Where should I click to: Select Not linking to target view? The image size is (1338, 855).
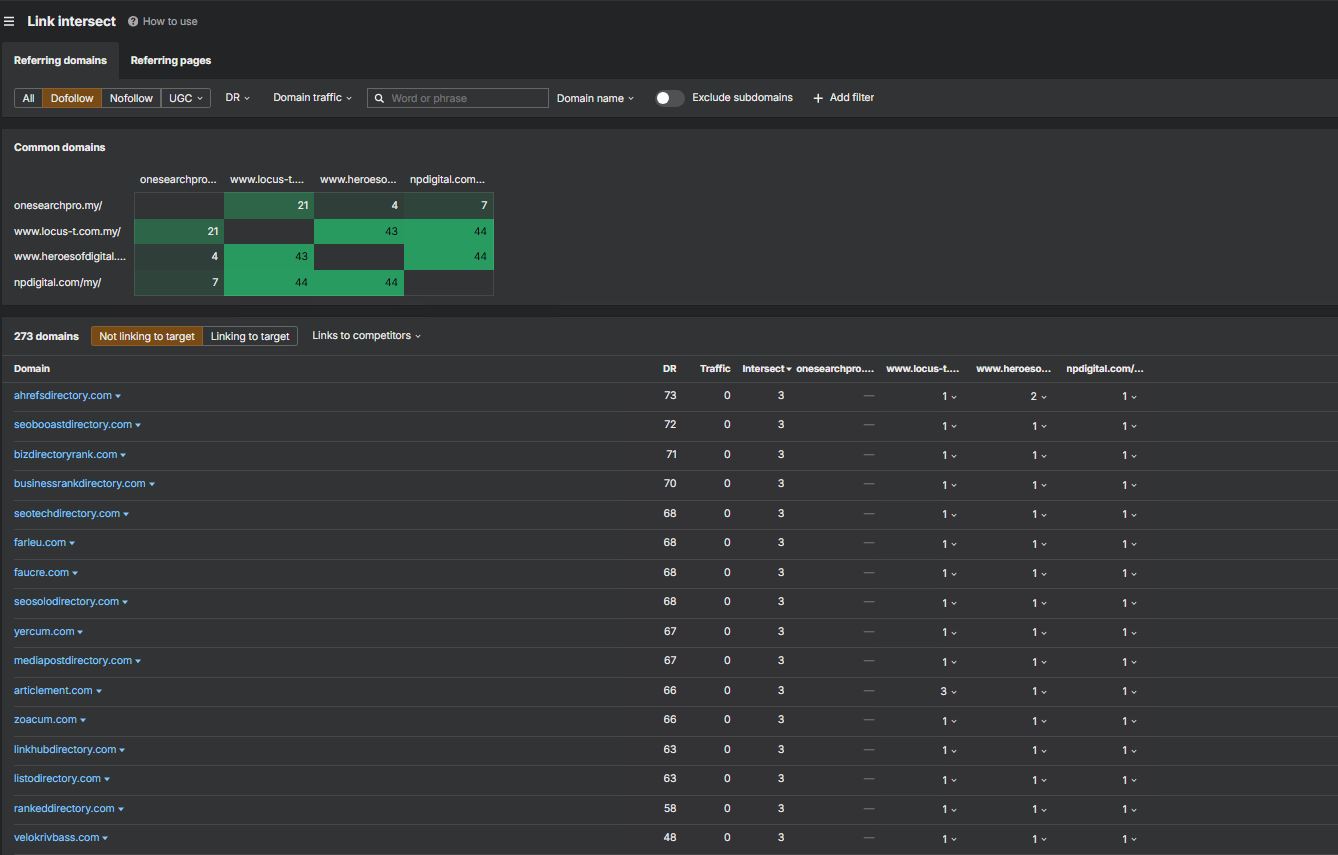point(147,336)
